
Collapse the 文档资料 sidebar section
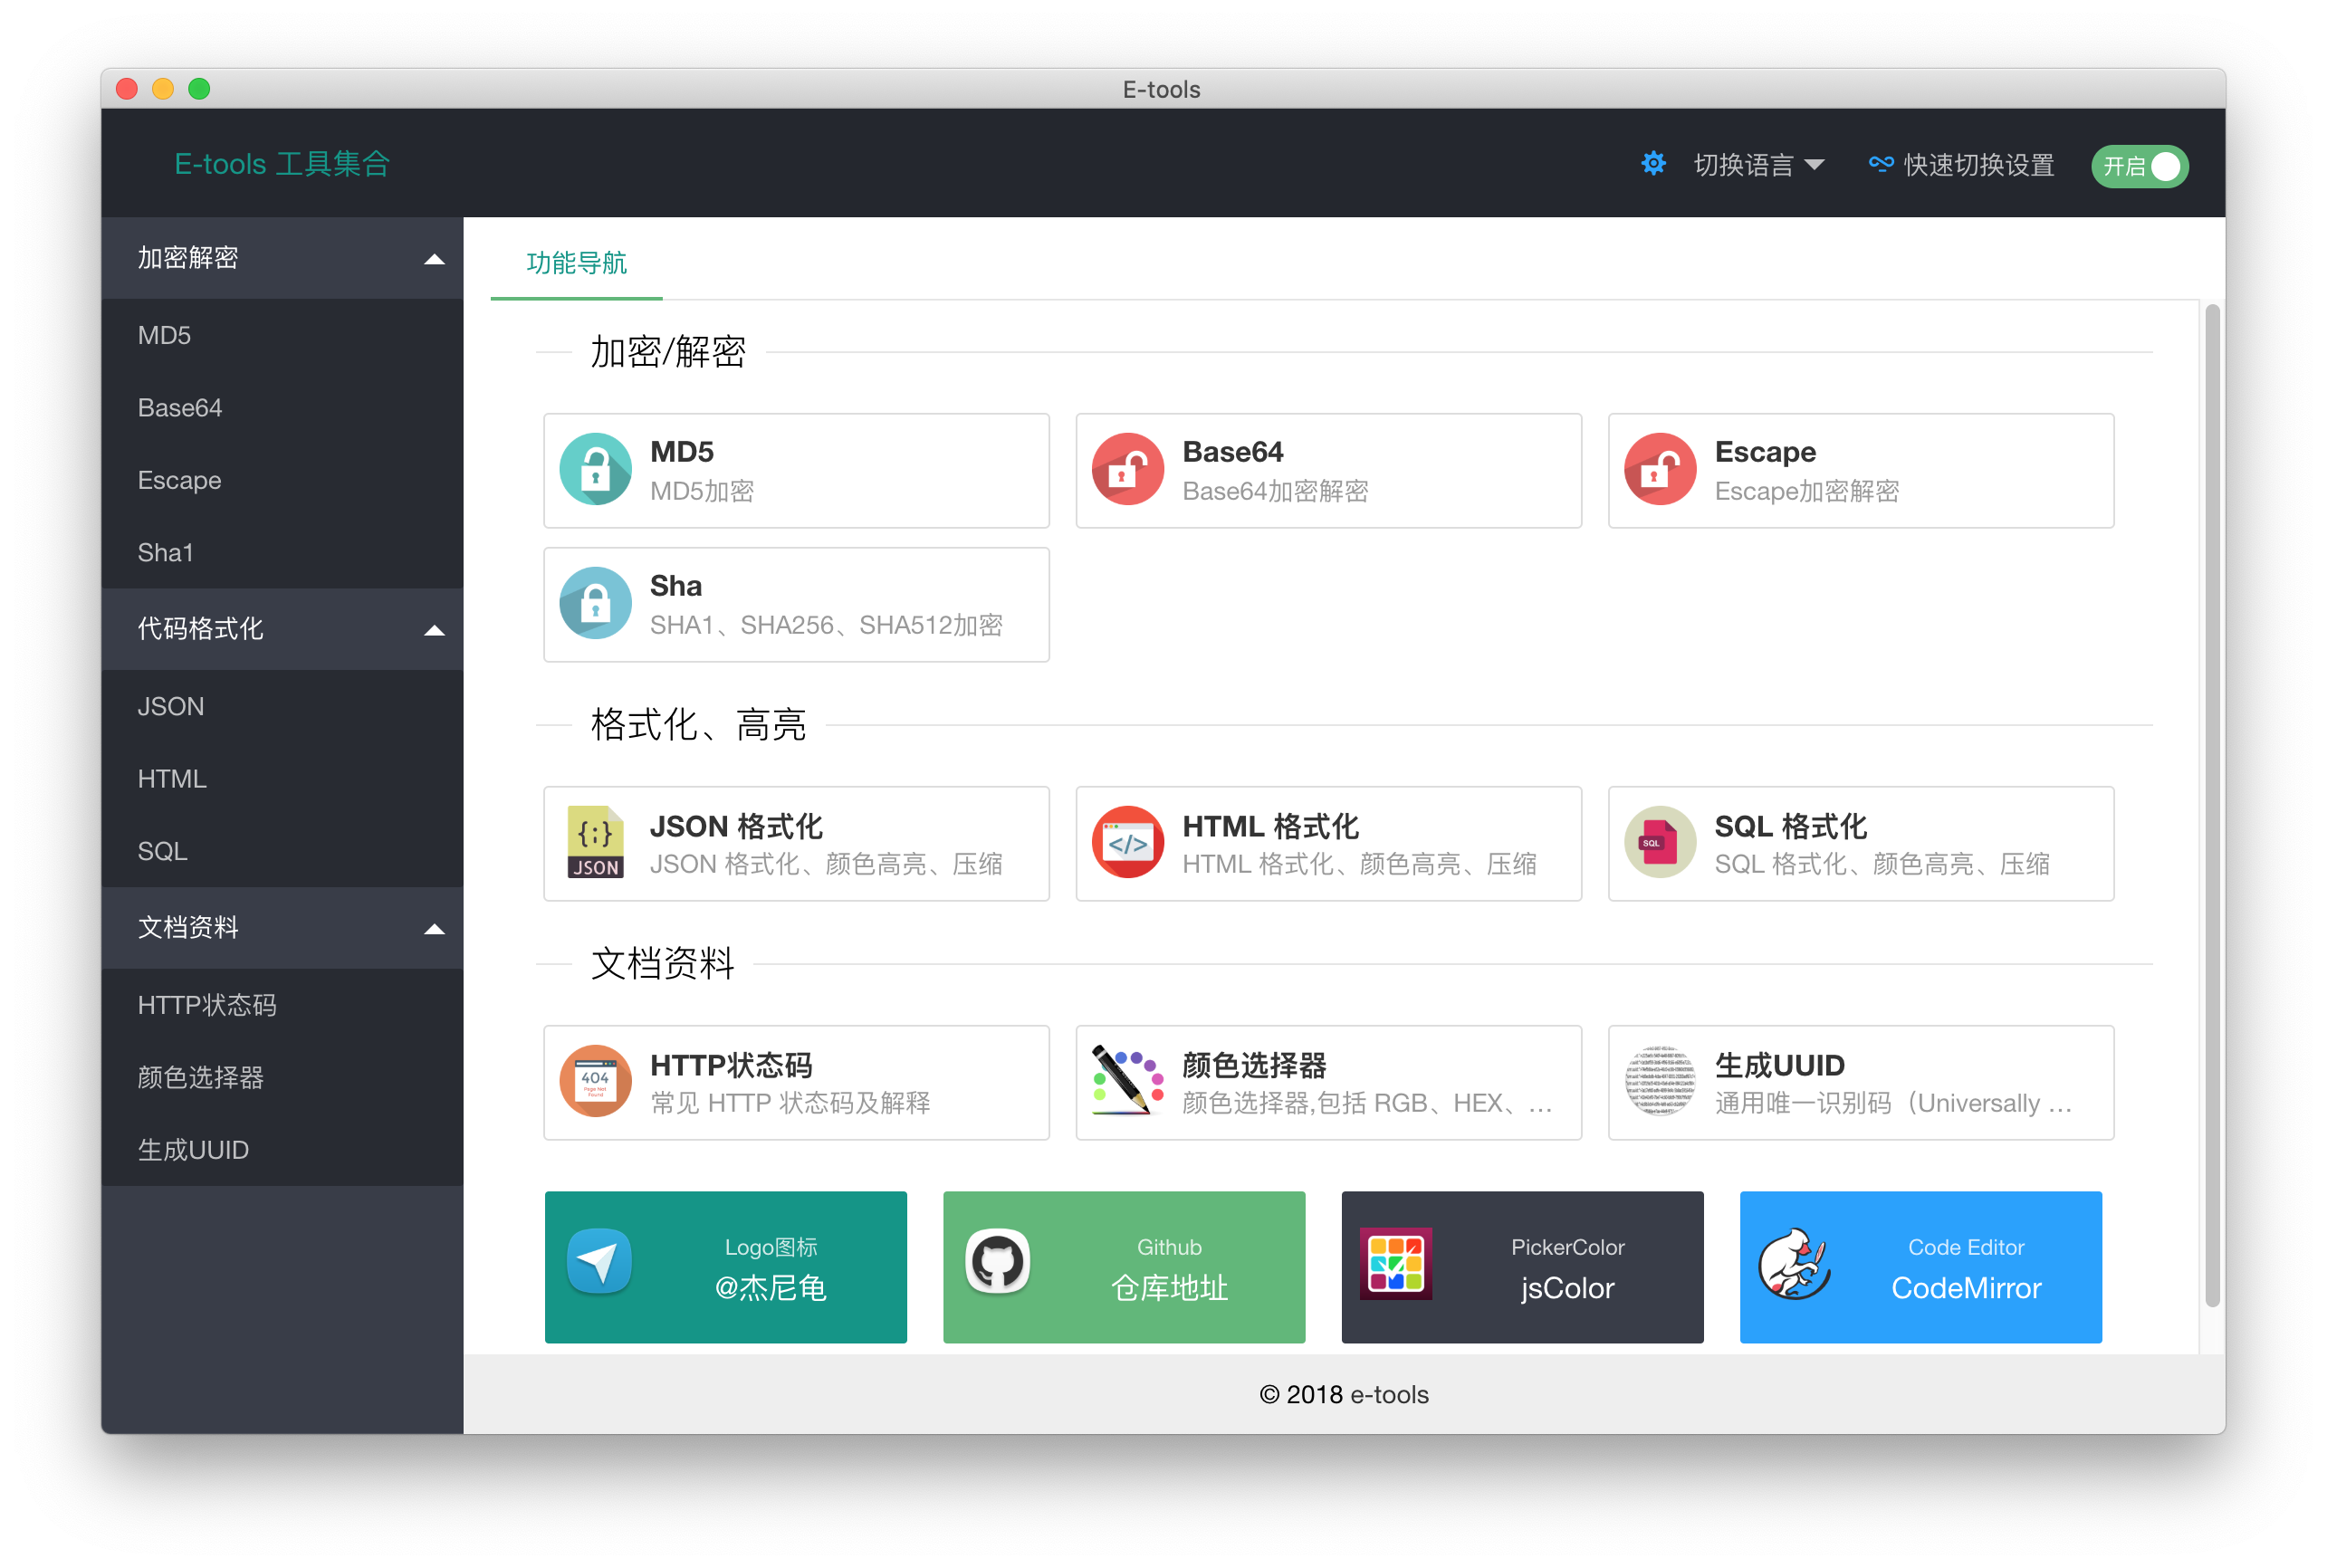[x=282, y=928]
